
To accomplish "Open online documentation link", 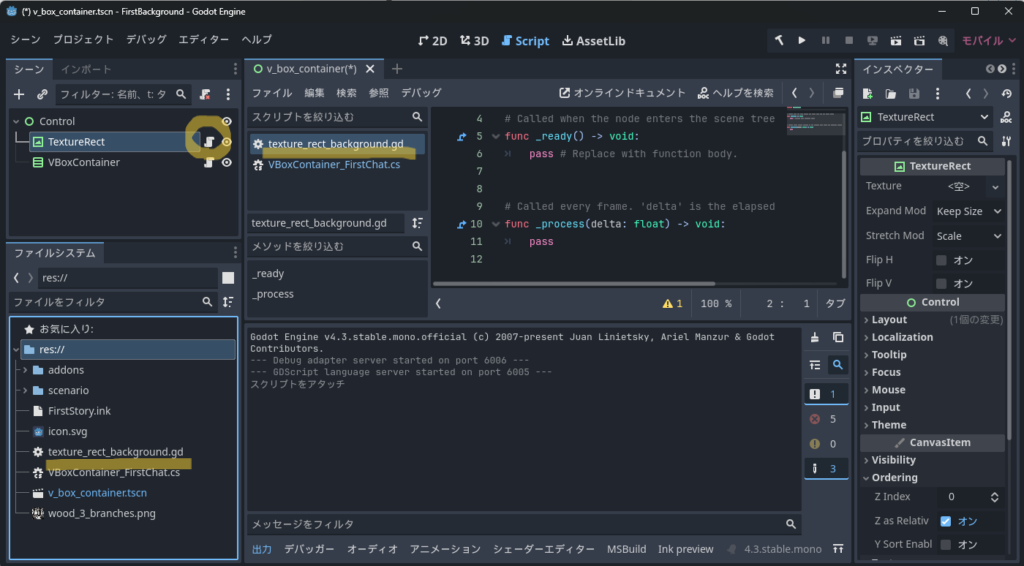I will (x=622, y=93).
